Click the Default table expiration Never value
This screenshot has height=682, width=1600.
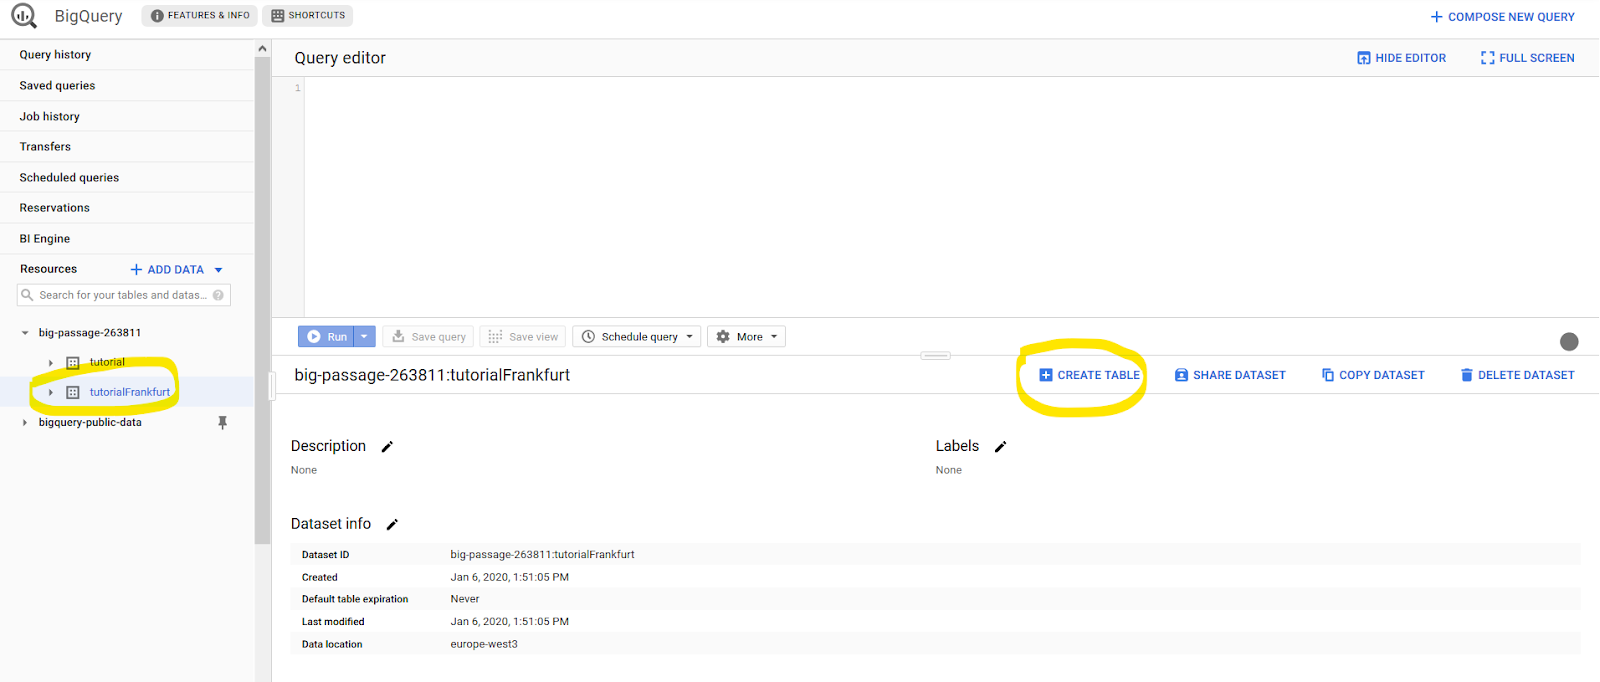click(x=465, y=600)
